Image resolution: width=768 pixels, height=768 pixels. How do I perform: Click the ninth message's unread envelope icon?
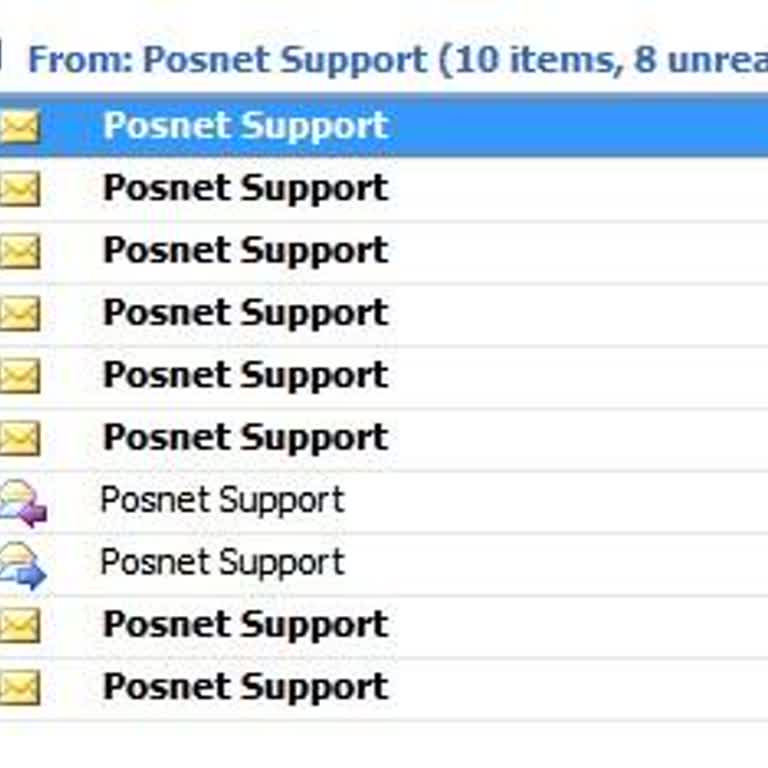click(20, 626)
